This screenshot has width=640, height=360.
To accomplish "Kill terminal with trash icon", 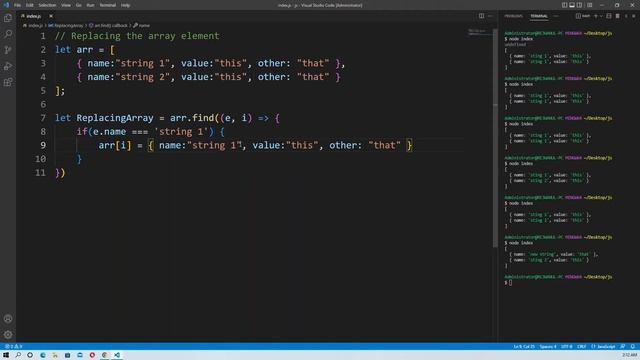I will pyautogui.click(x=618, y=16).
